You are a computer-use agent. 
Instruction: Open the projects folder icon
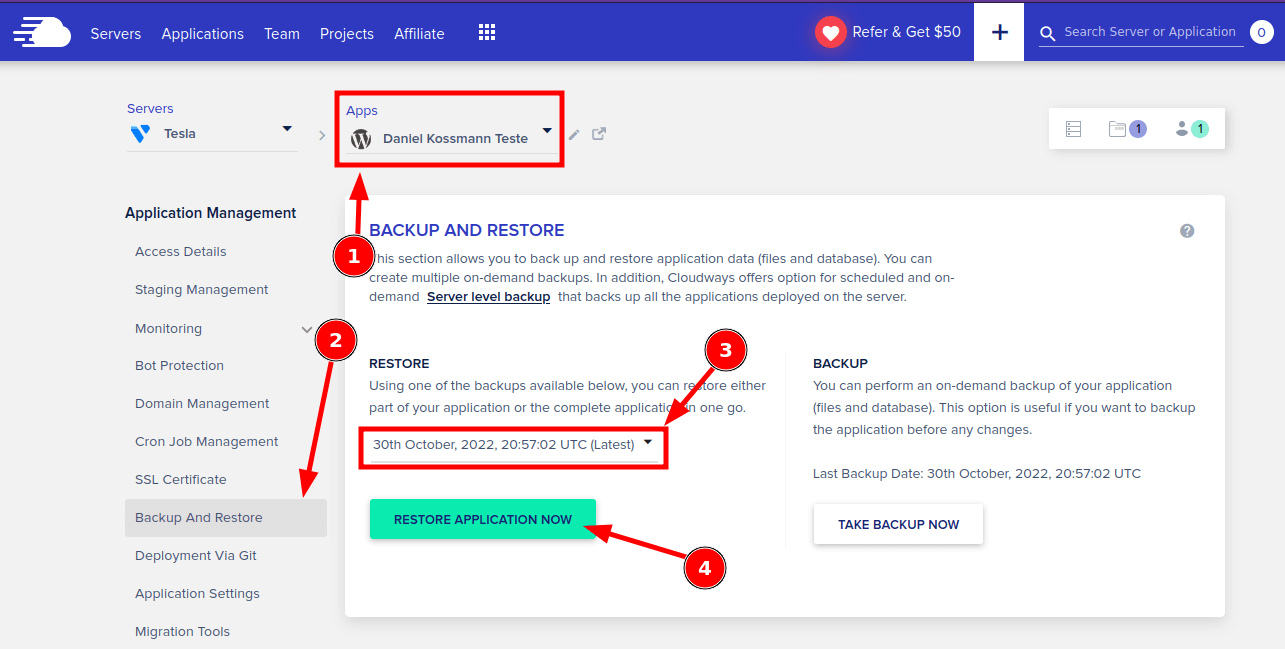(x=1118, y=129)
